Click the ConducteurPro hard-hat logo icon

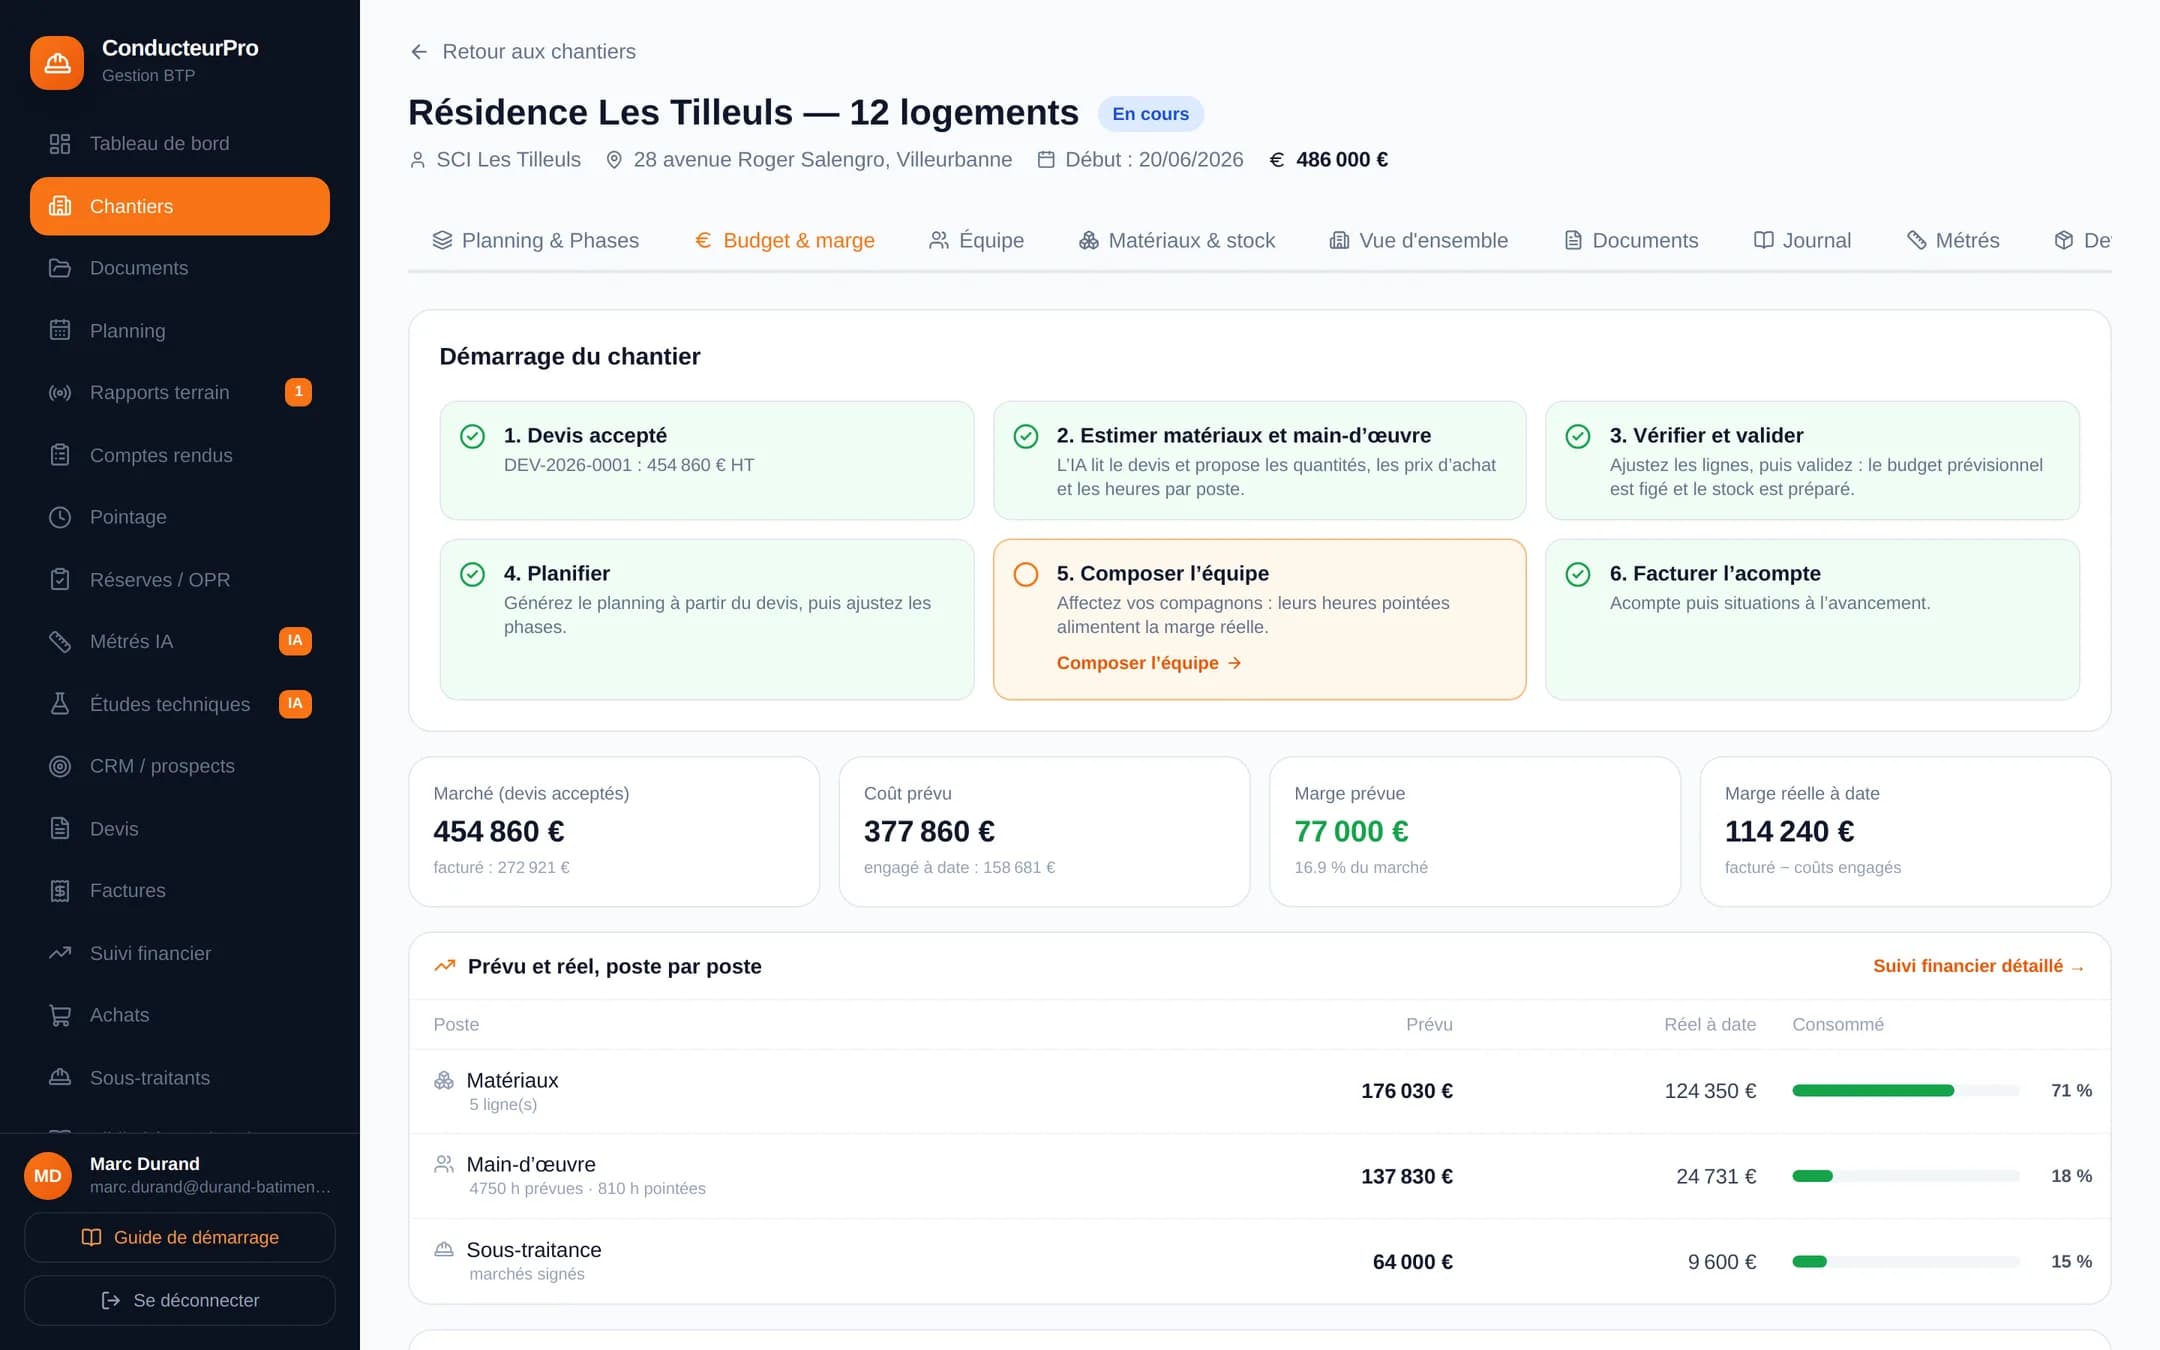click(x=57, y=63)
